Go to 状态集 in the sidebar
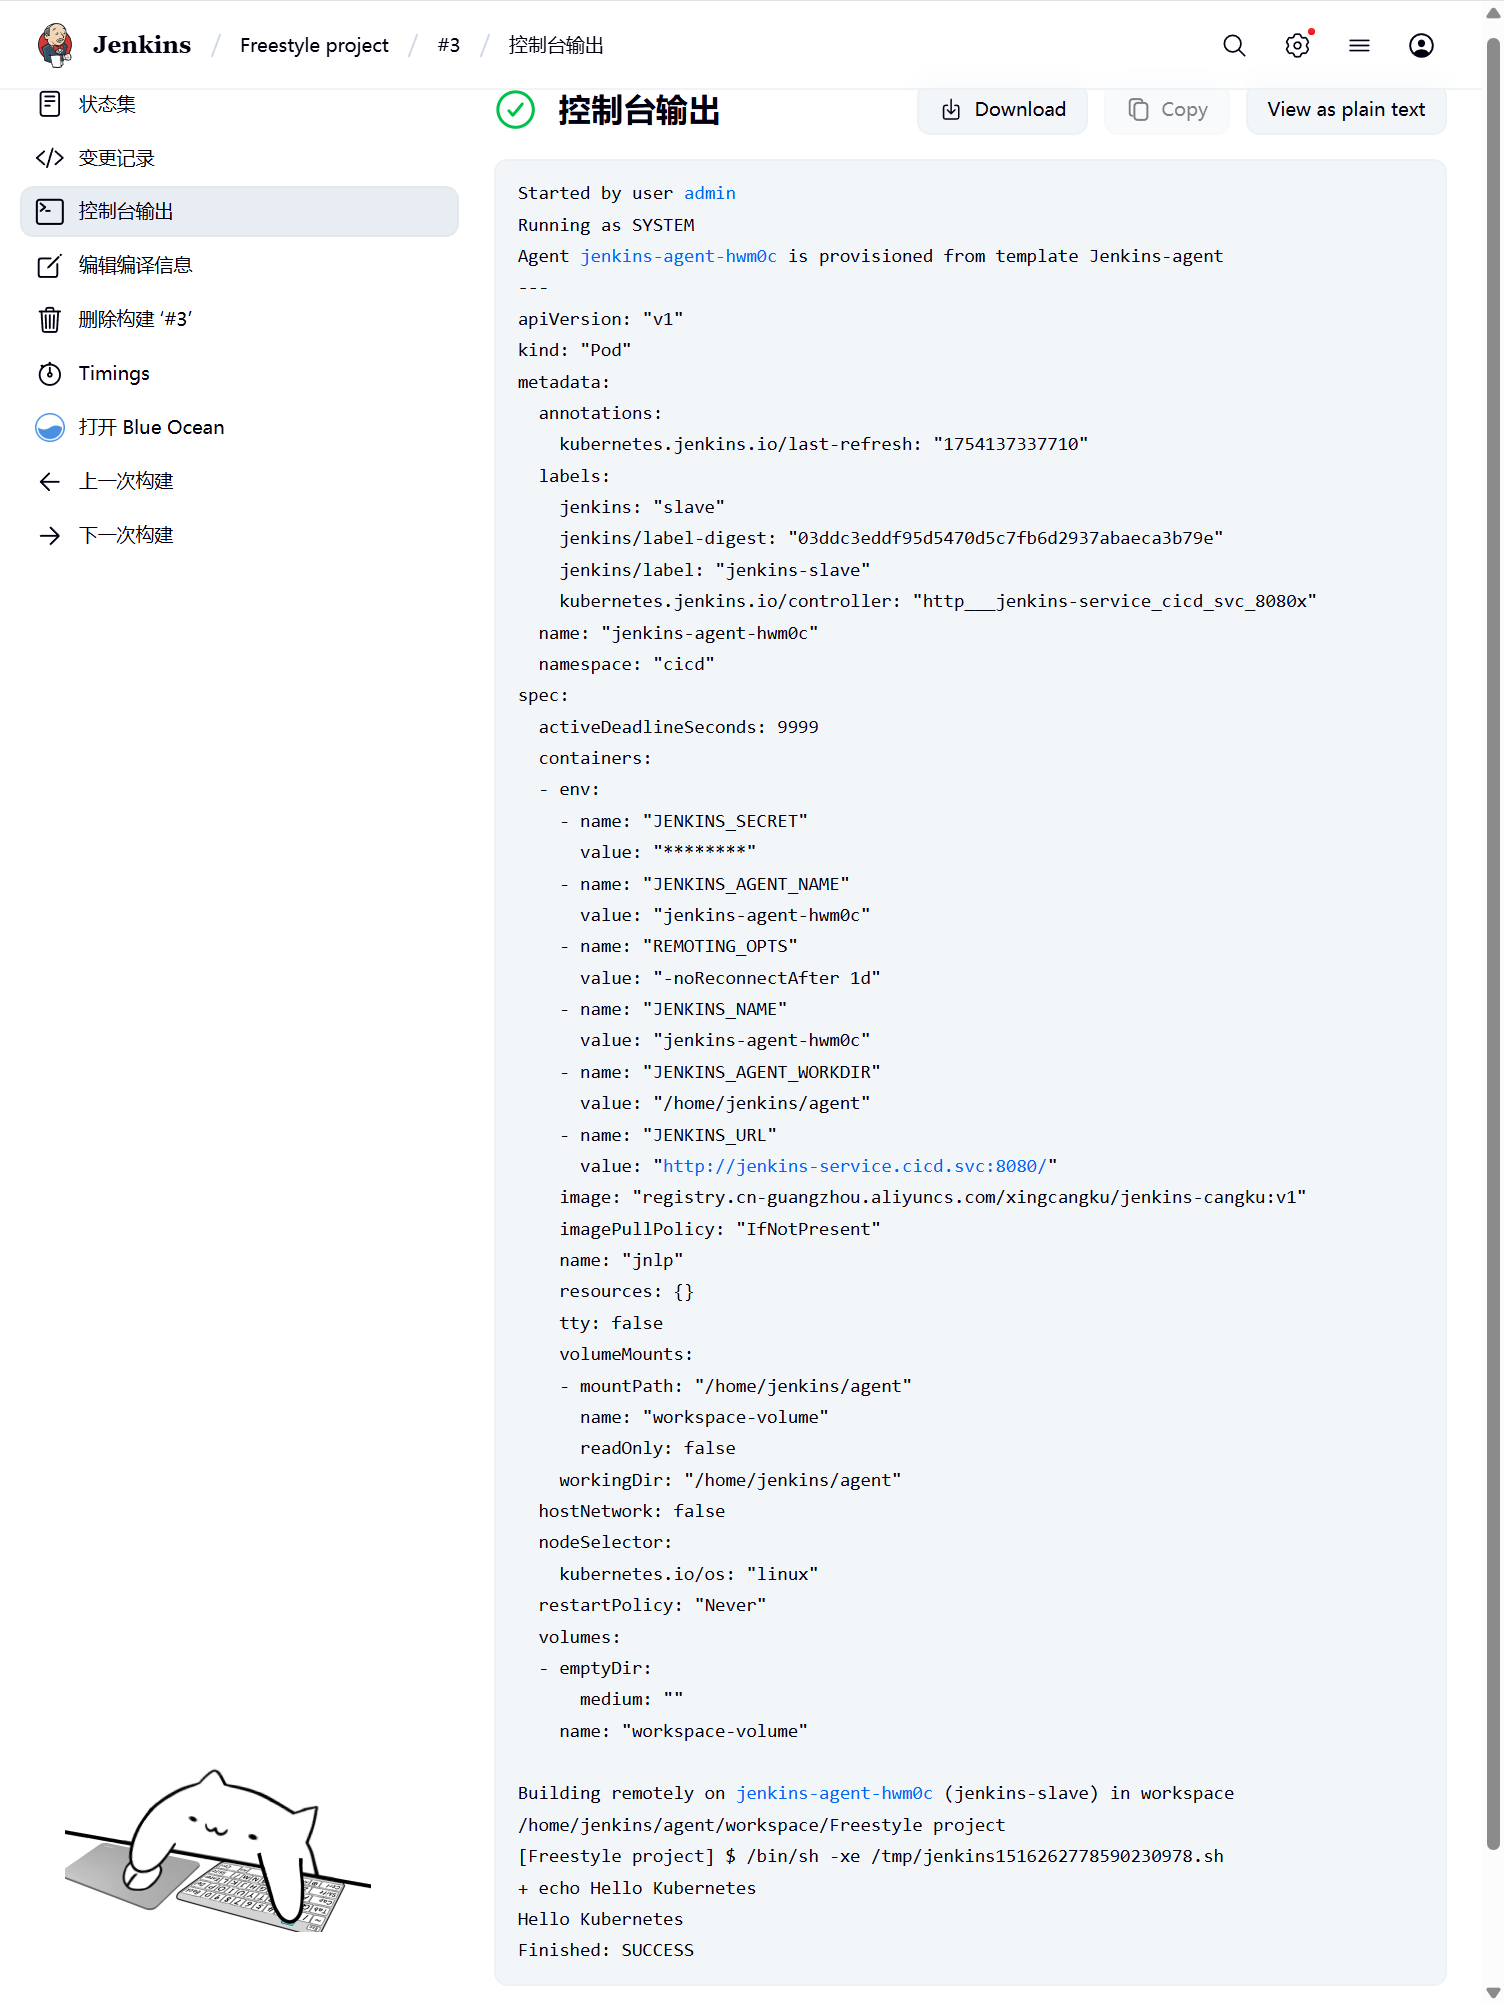Image resolution: width=1504 pixels, height=2003 pixels. (240, 104)
